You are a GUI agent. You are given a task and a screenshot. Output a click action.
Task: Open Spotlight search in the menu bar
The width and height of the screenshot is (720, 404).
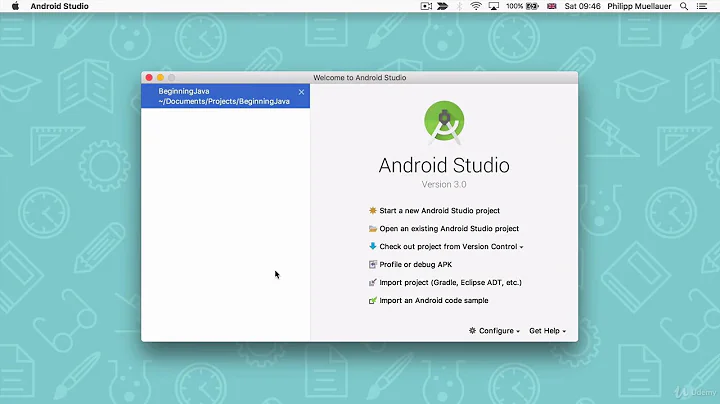point(684,6)
